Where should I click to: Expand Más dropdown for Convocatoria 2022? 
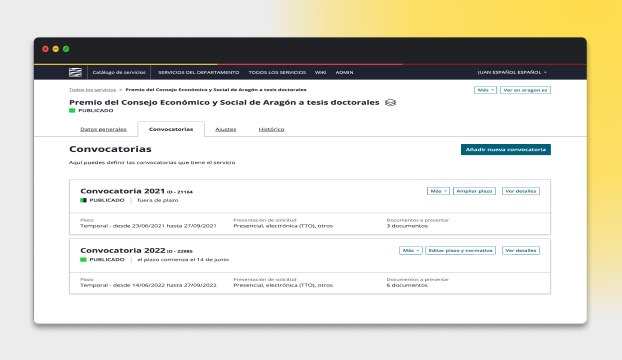coord(411,251)
